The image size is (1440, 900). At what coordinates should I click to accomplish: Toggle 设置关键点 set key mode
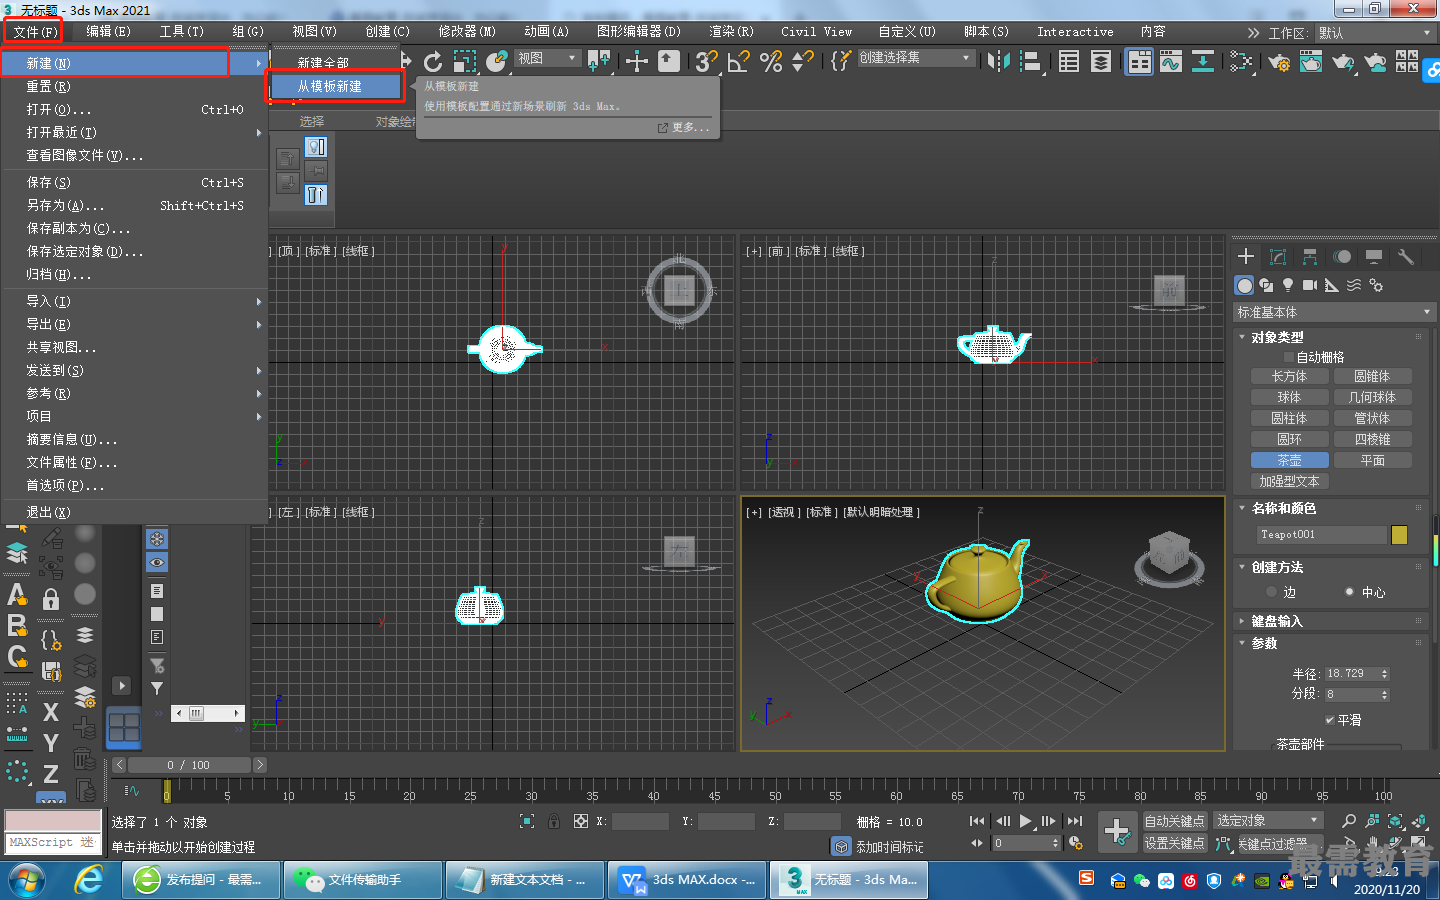[1175, 843]
